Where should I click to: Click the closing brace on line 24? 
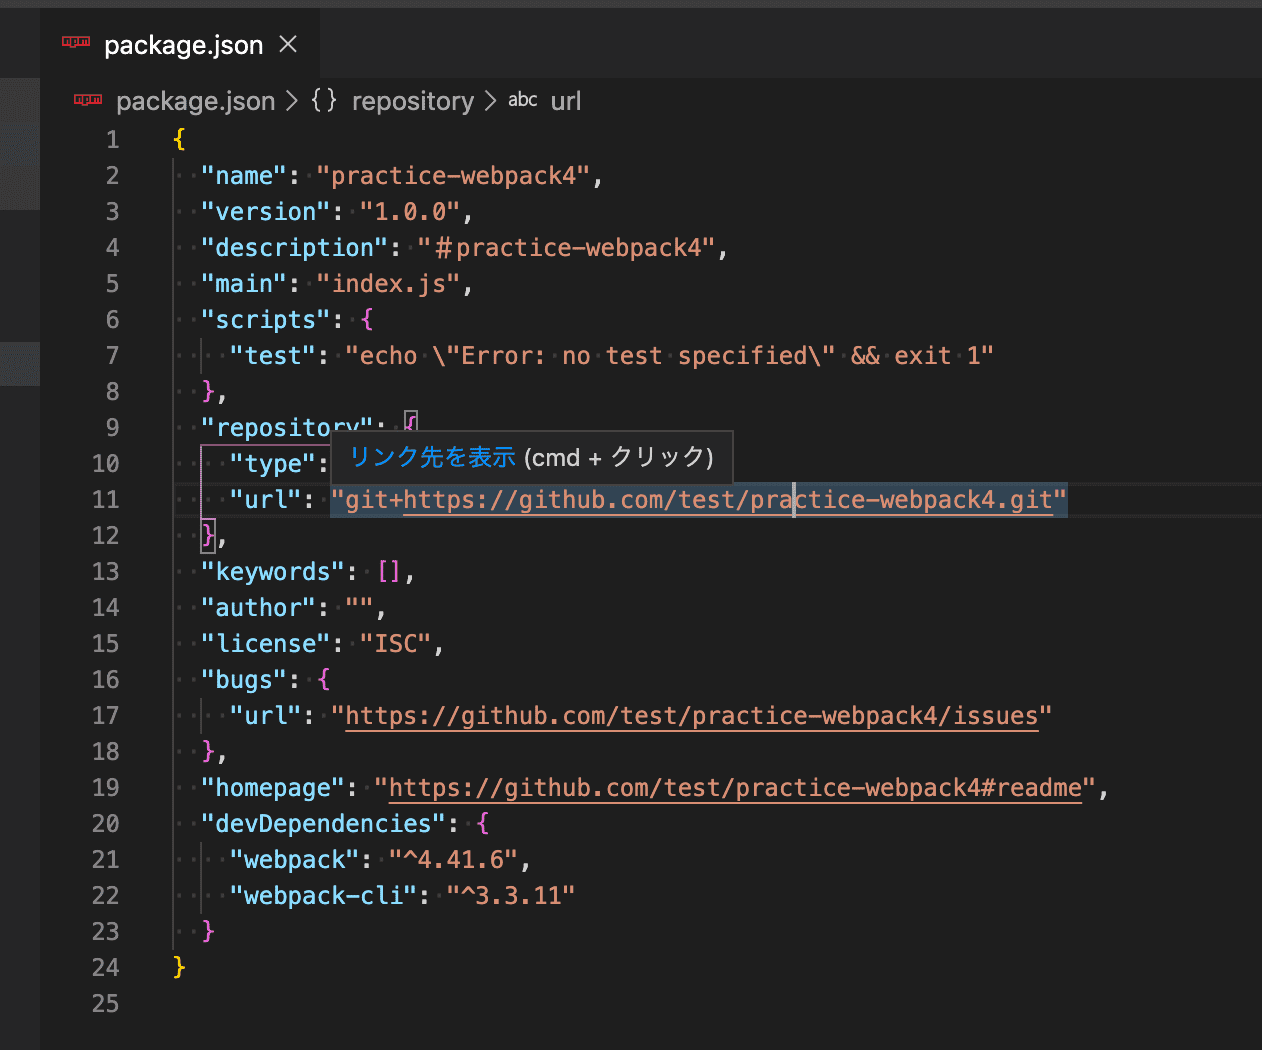point(179,967)
